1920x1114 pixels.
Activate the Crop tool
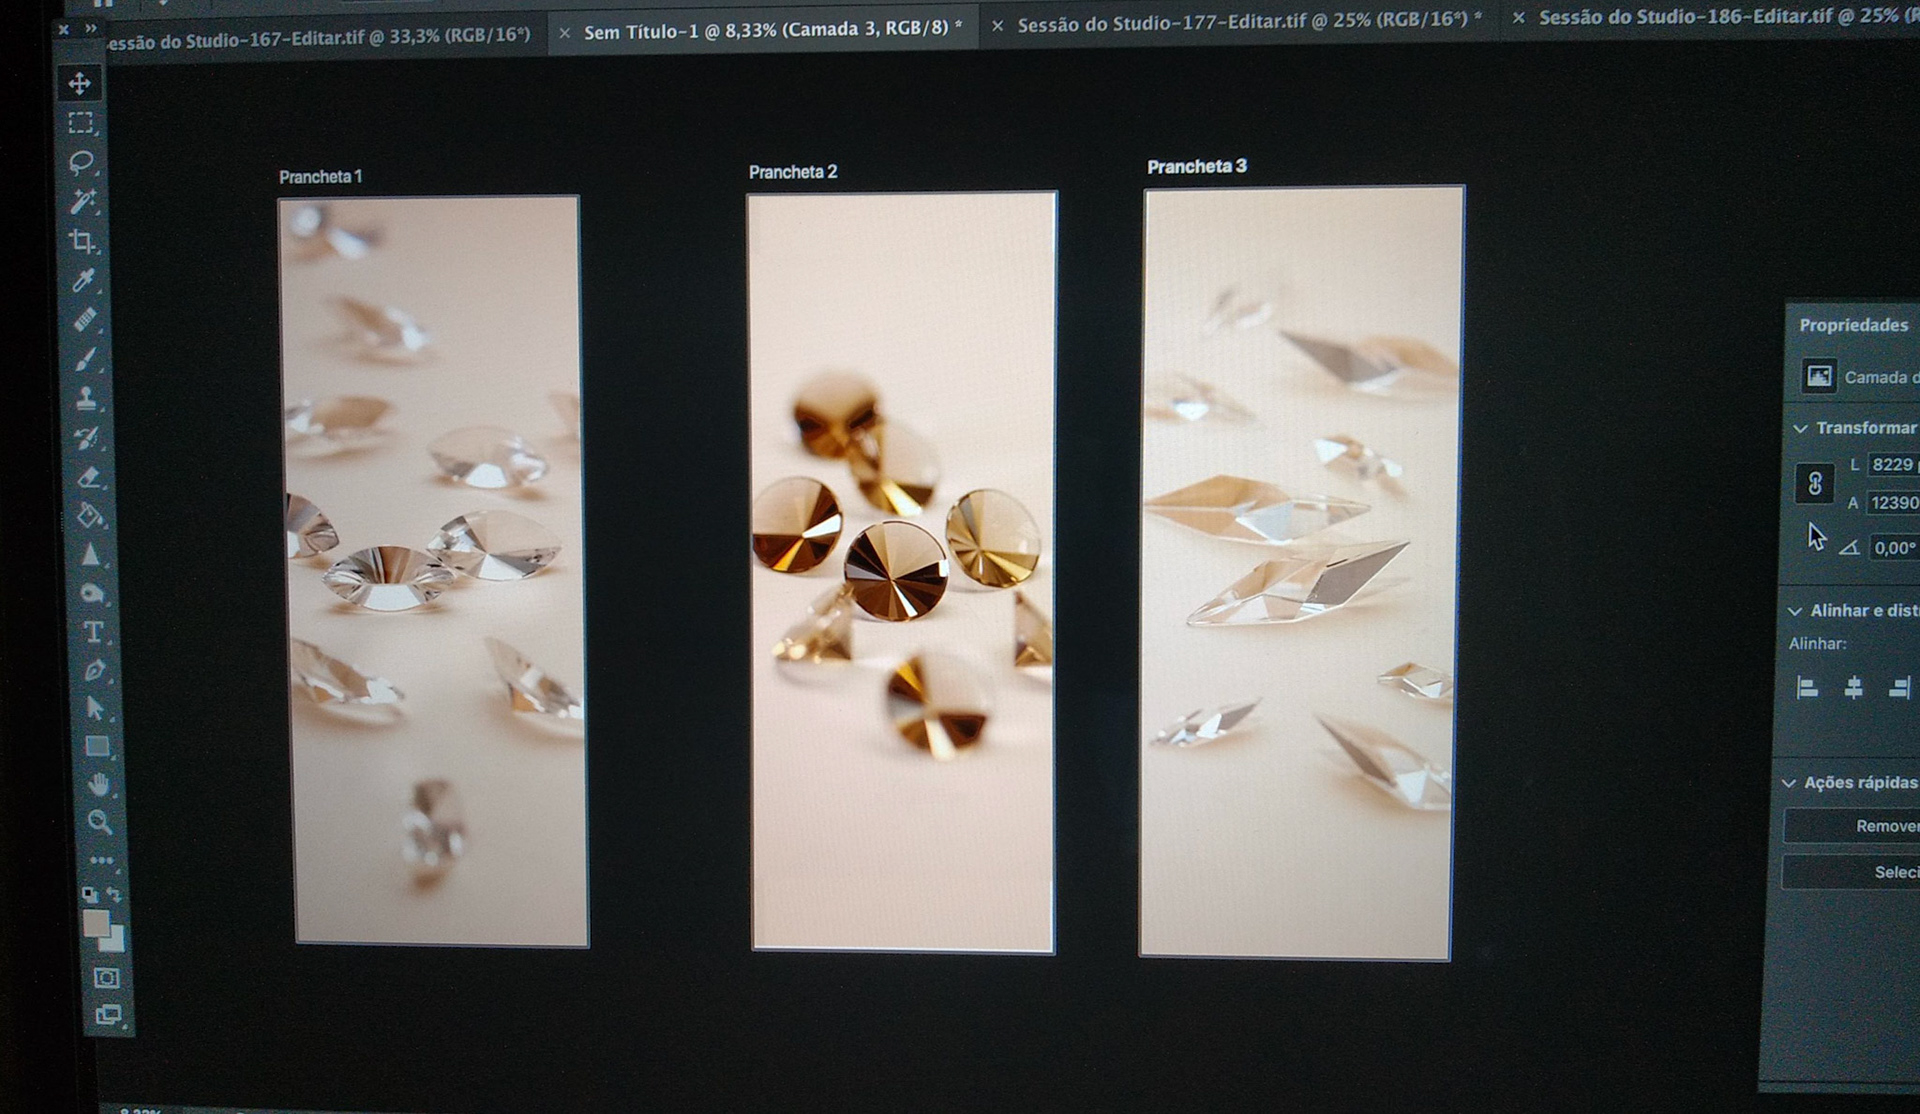coord(83,241)
